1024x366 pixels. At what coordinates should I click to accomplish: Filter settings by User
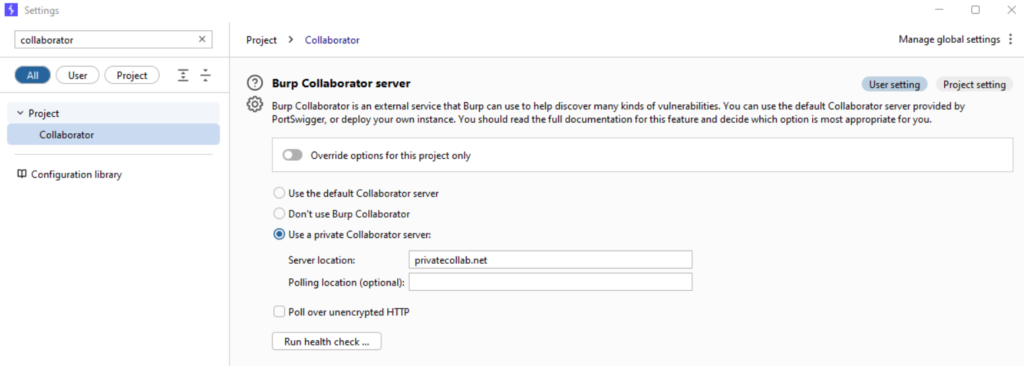coord(77,75)
